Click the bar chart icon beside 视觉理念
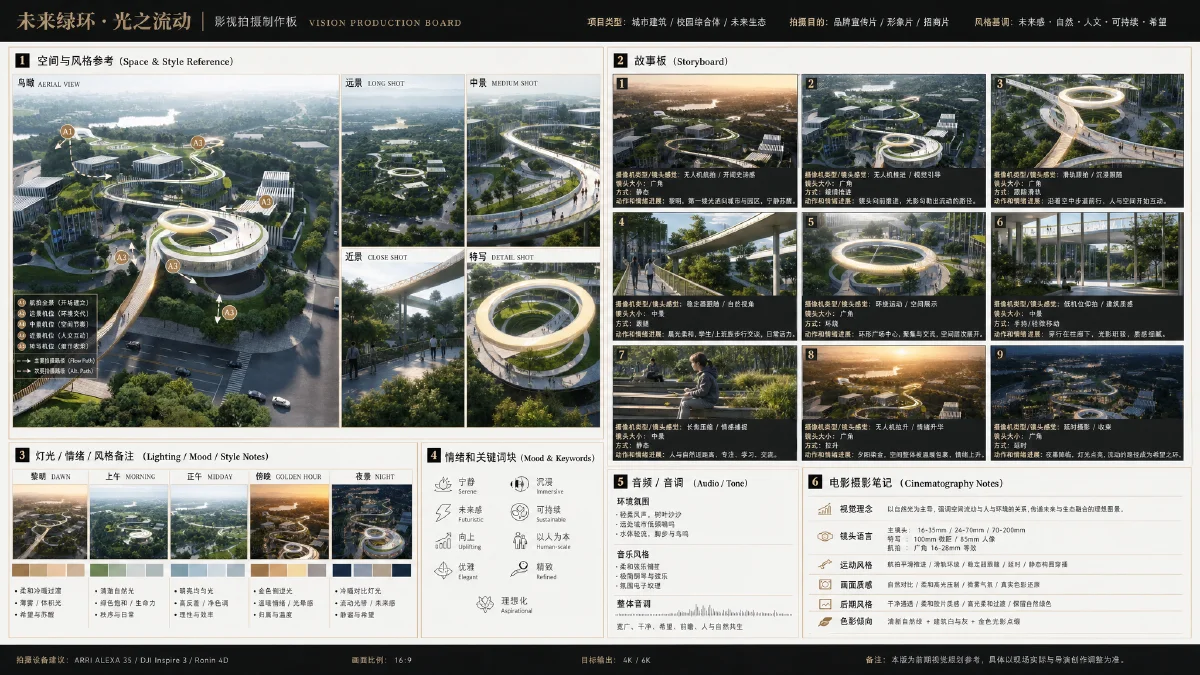Viewport: 1200px width, 675px height. 825,509
